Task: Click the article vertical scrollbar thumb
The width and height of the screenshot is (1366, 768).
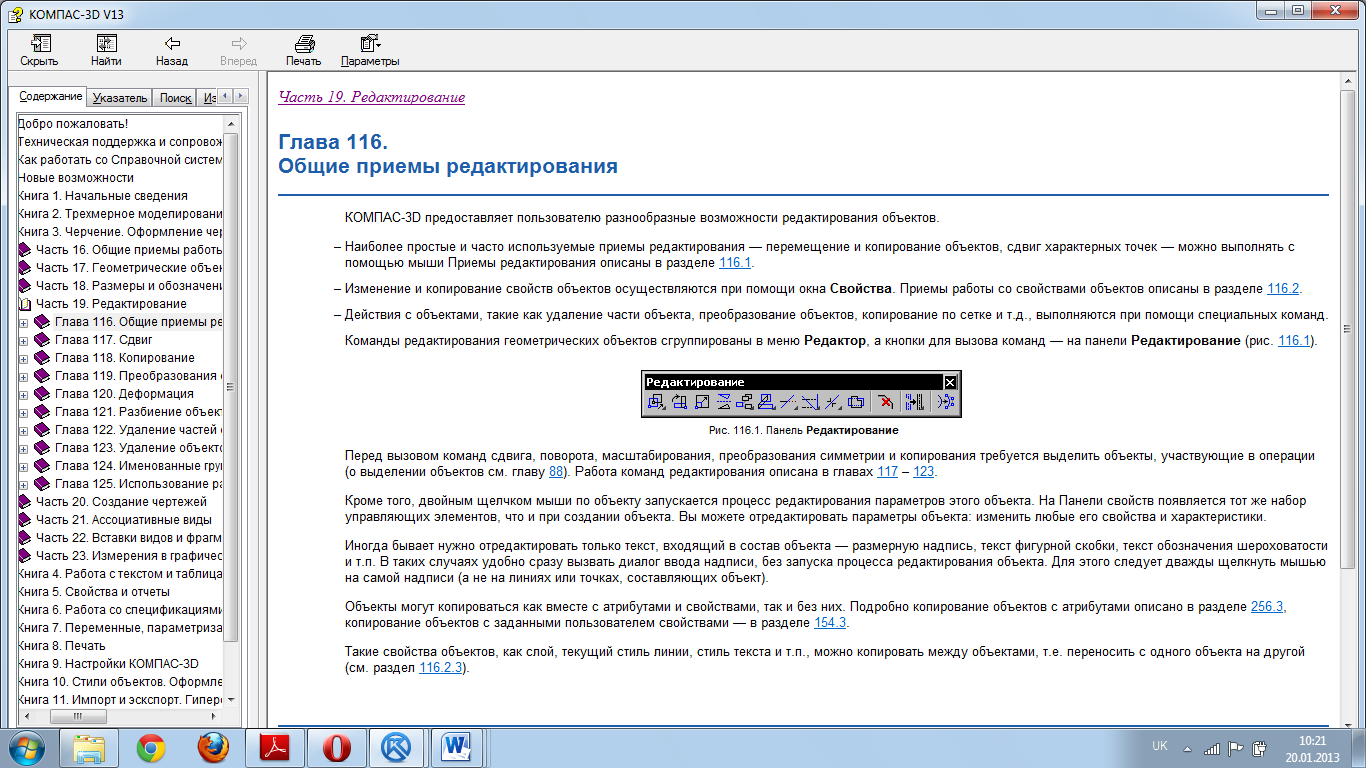Action: click(1347, 330)
